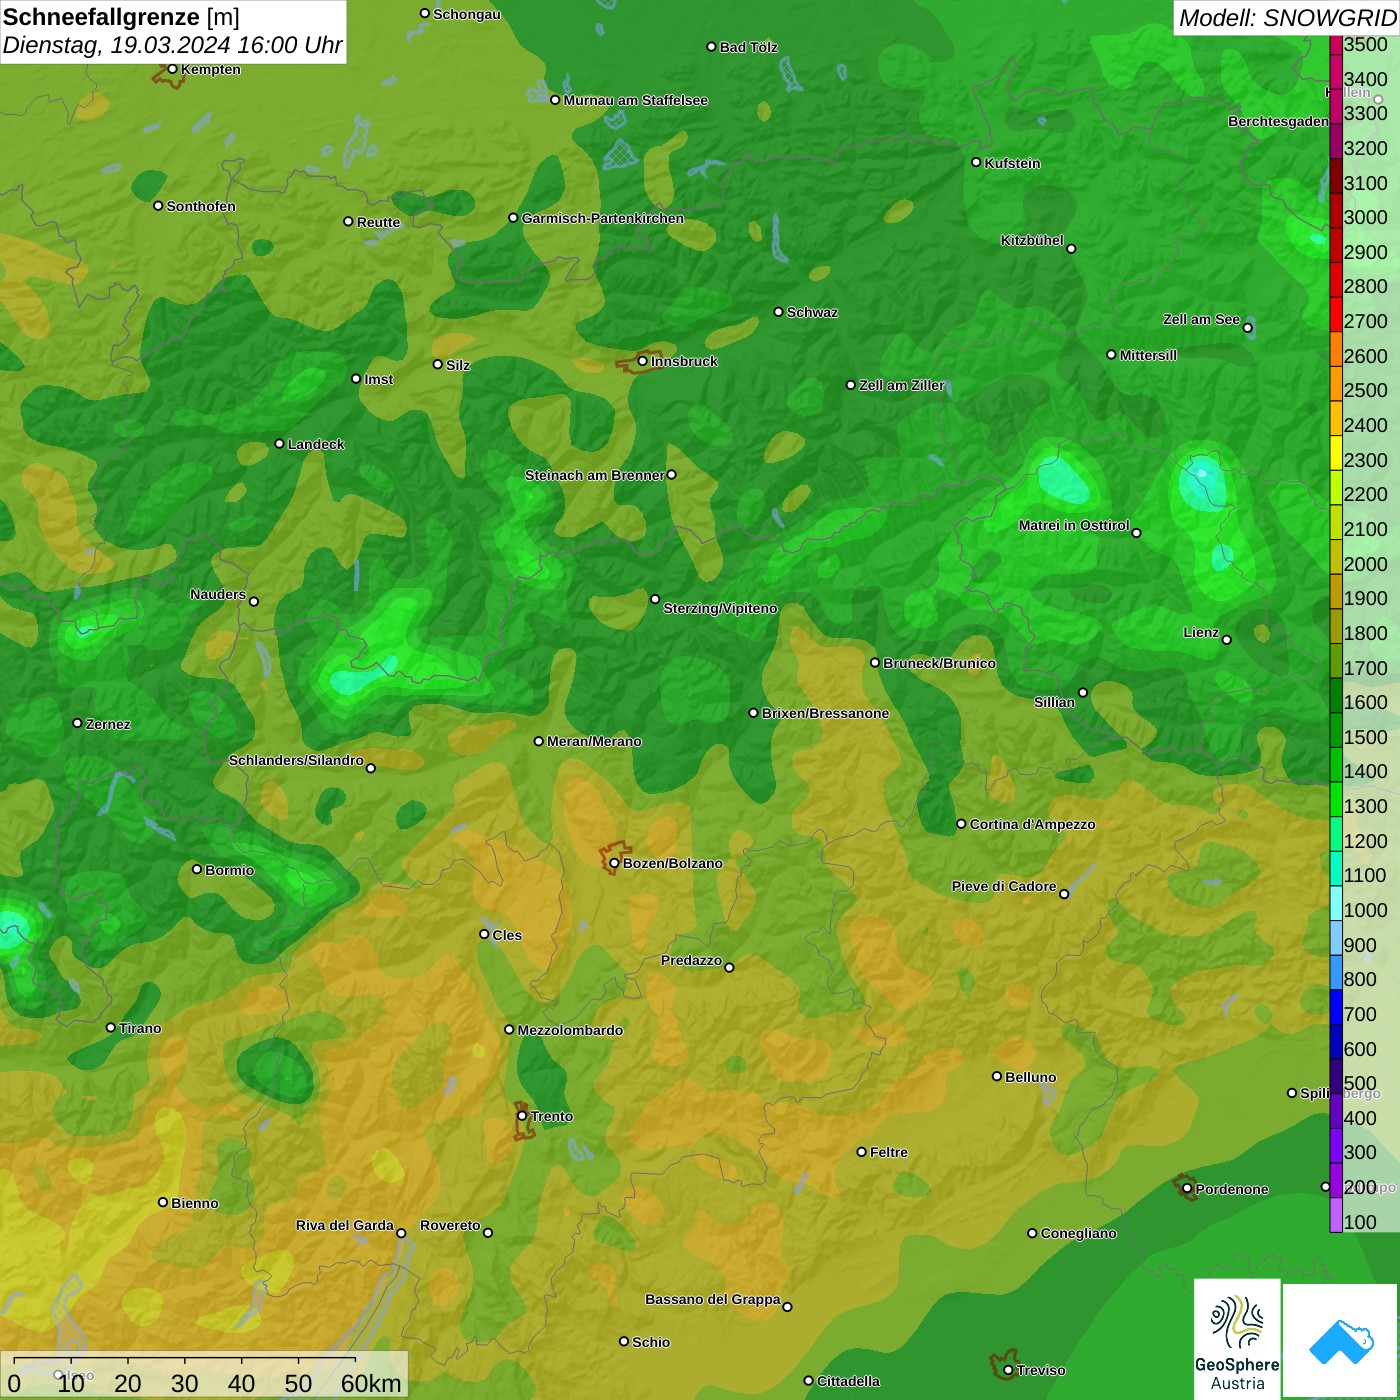1400x1400 pixels.
Task: Select the 'Brixen/Bressanone' place label
Action: pyautogui.click(x=825, y=713)
